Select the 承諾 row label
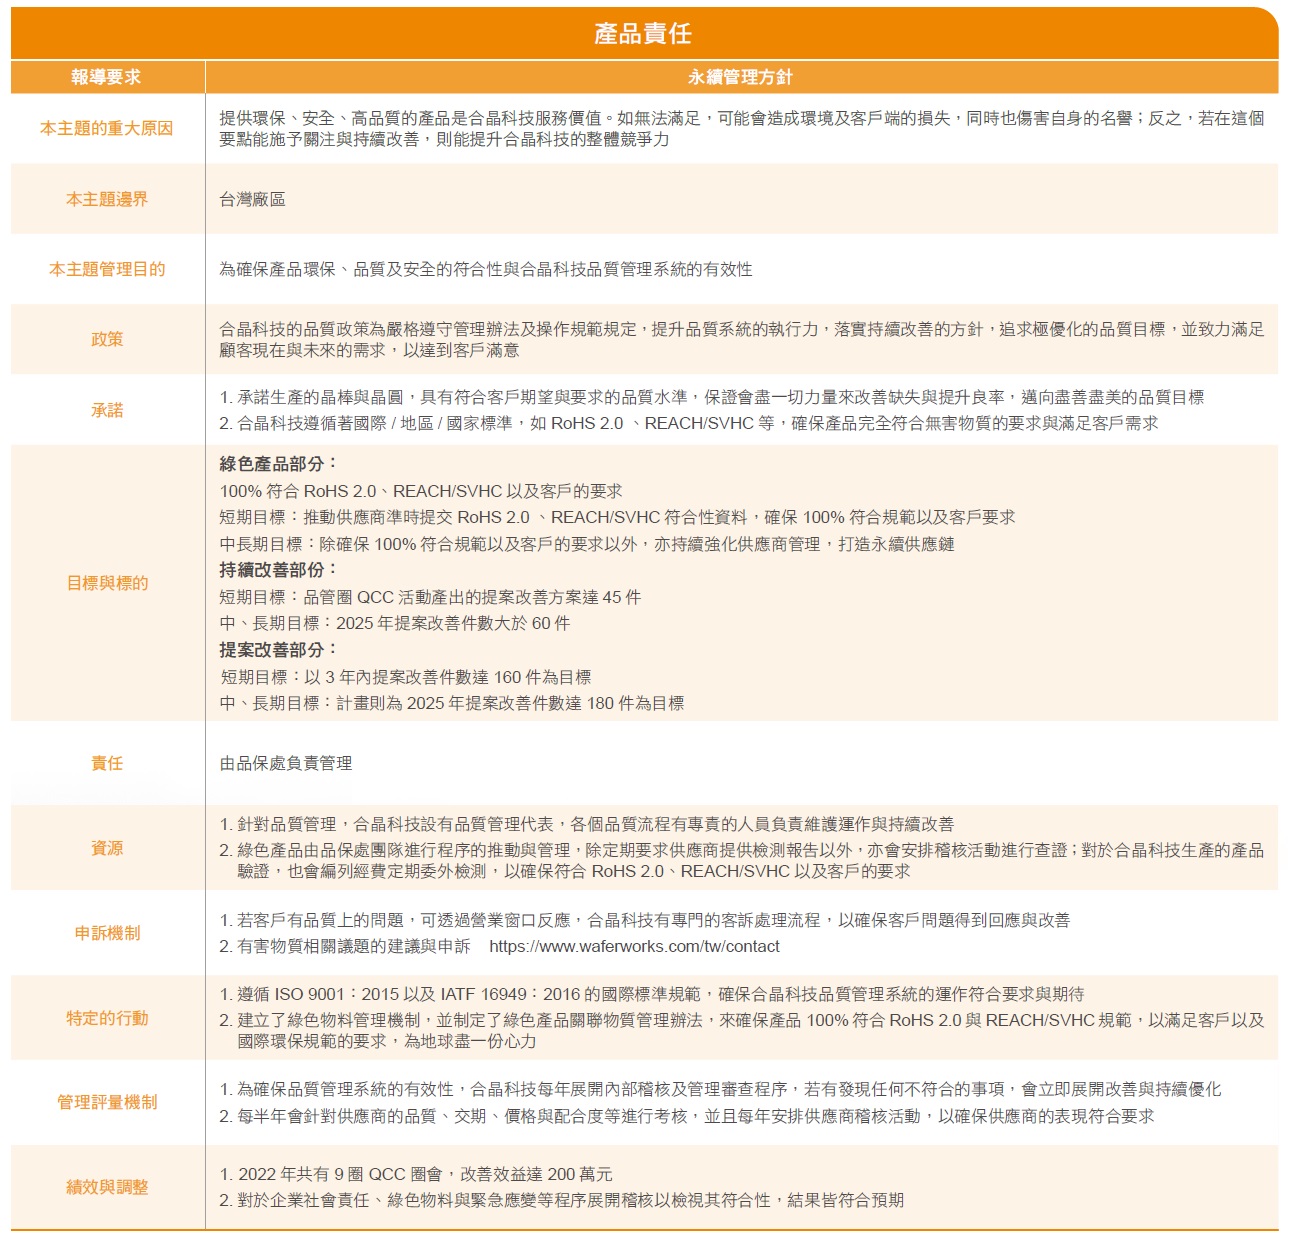This screenshot has width=1292, height=1242. [107, 410]
